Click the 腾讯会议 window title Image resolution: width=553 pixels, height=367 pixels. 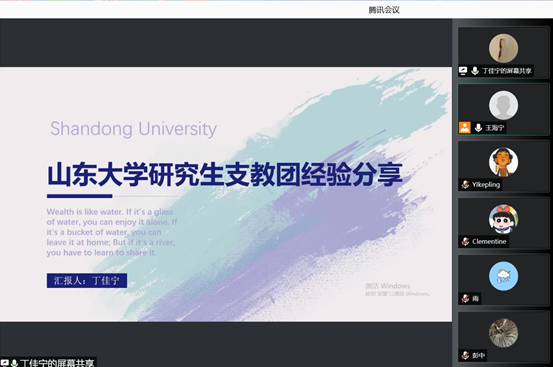coord(384,10)
